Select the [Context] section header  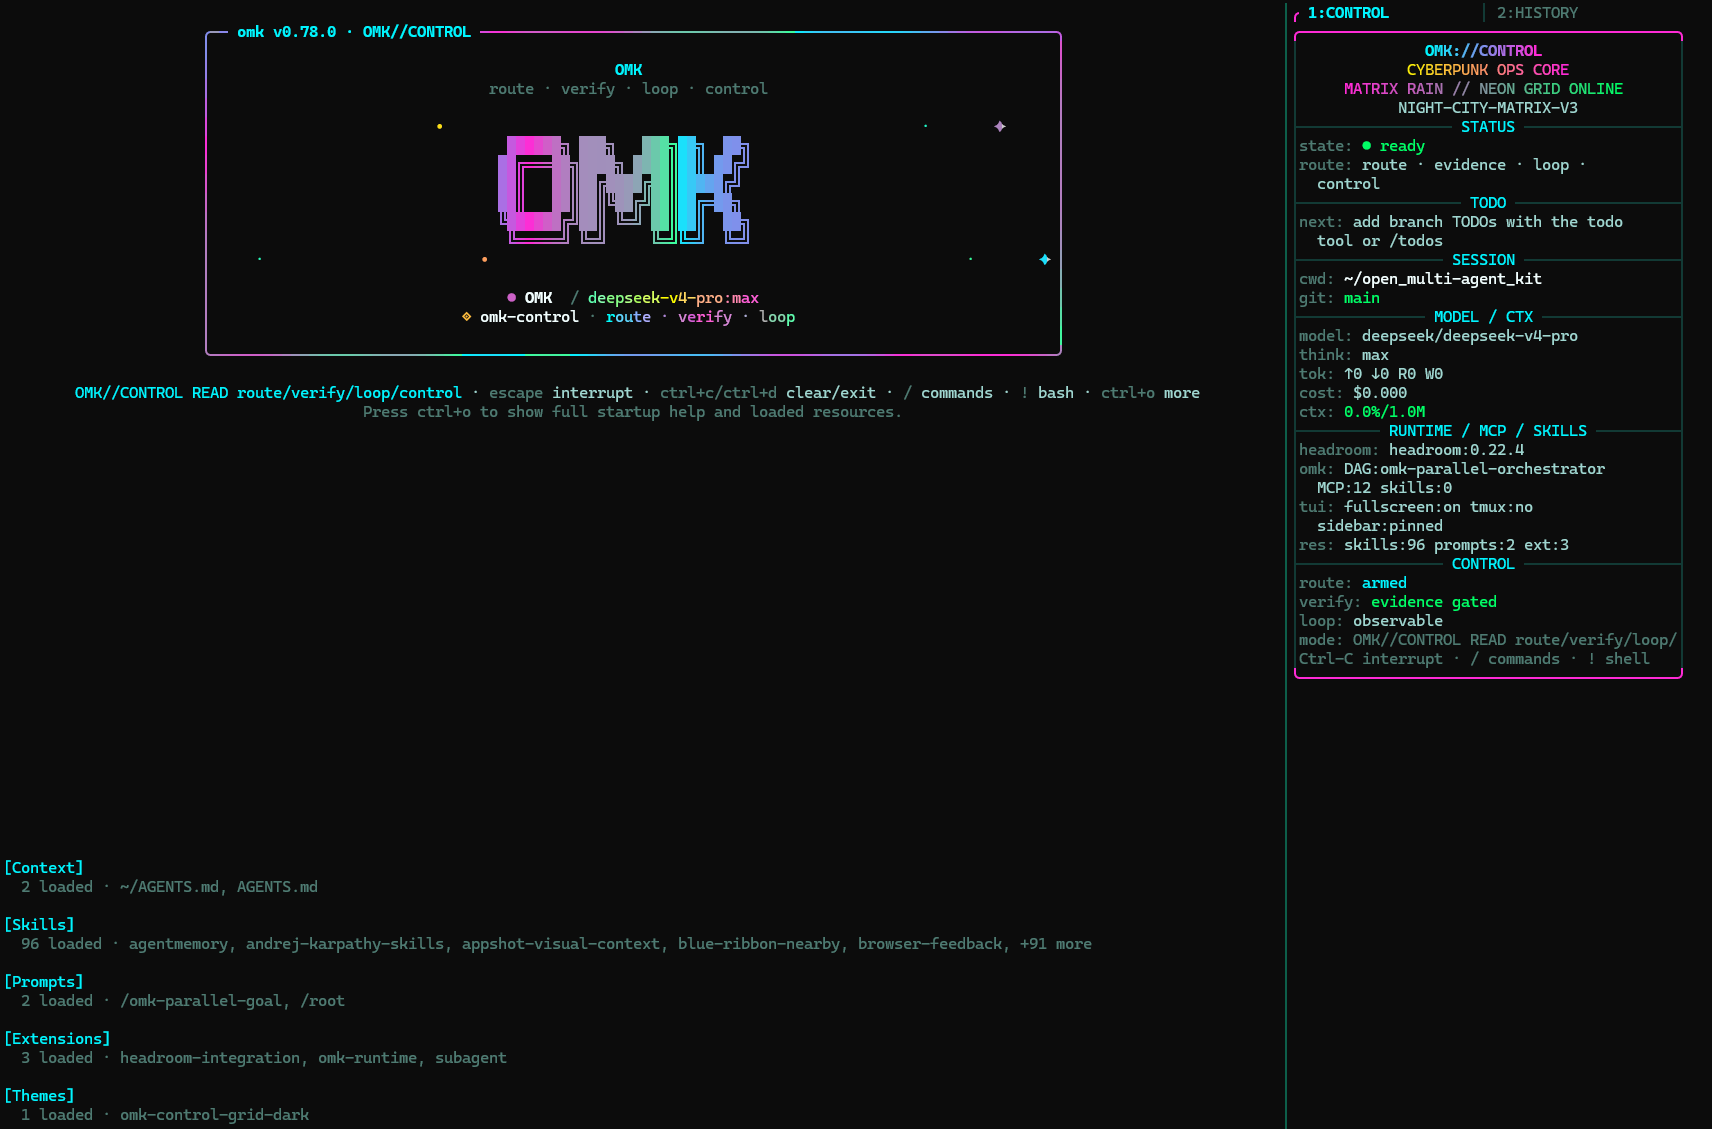pos(44,868)
